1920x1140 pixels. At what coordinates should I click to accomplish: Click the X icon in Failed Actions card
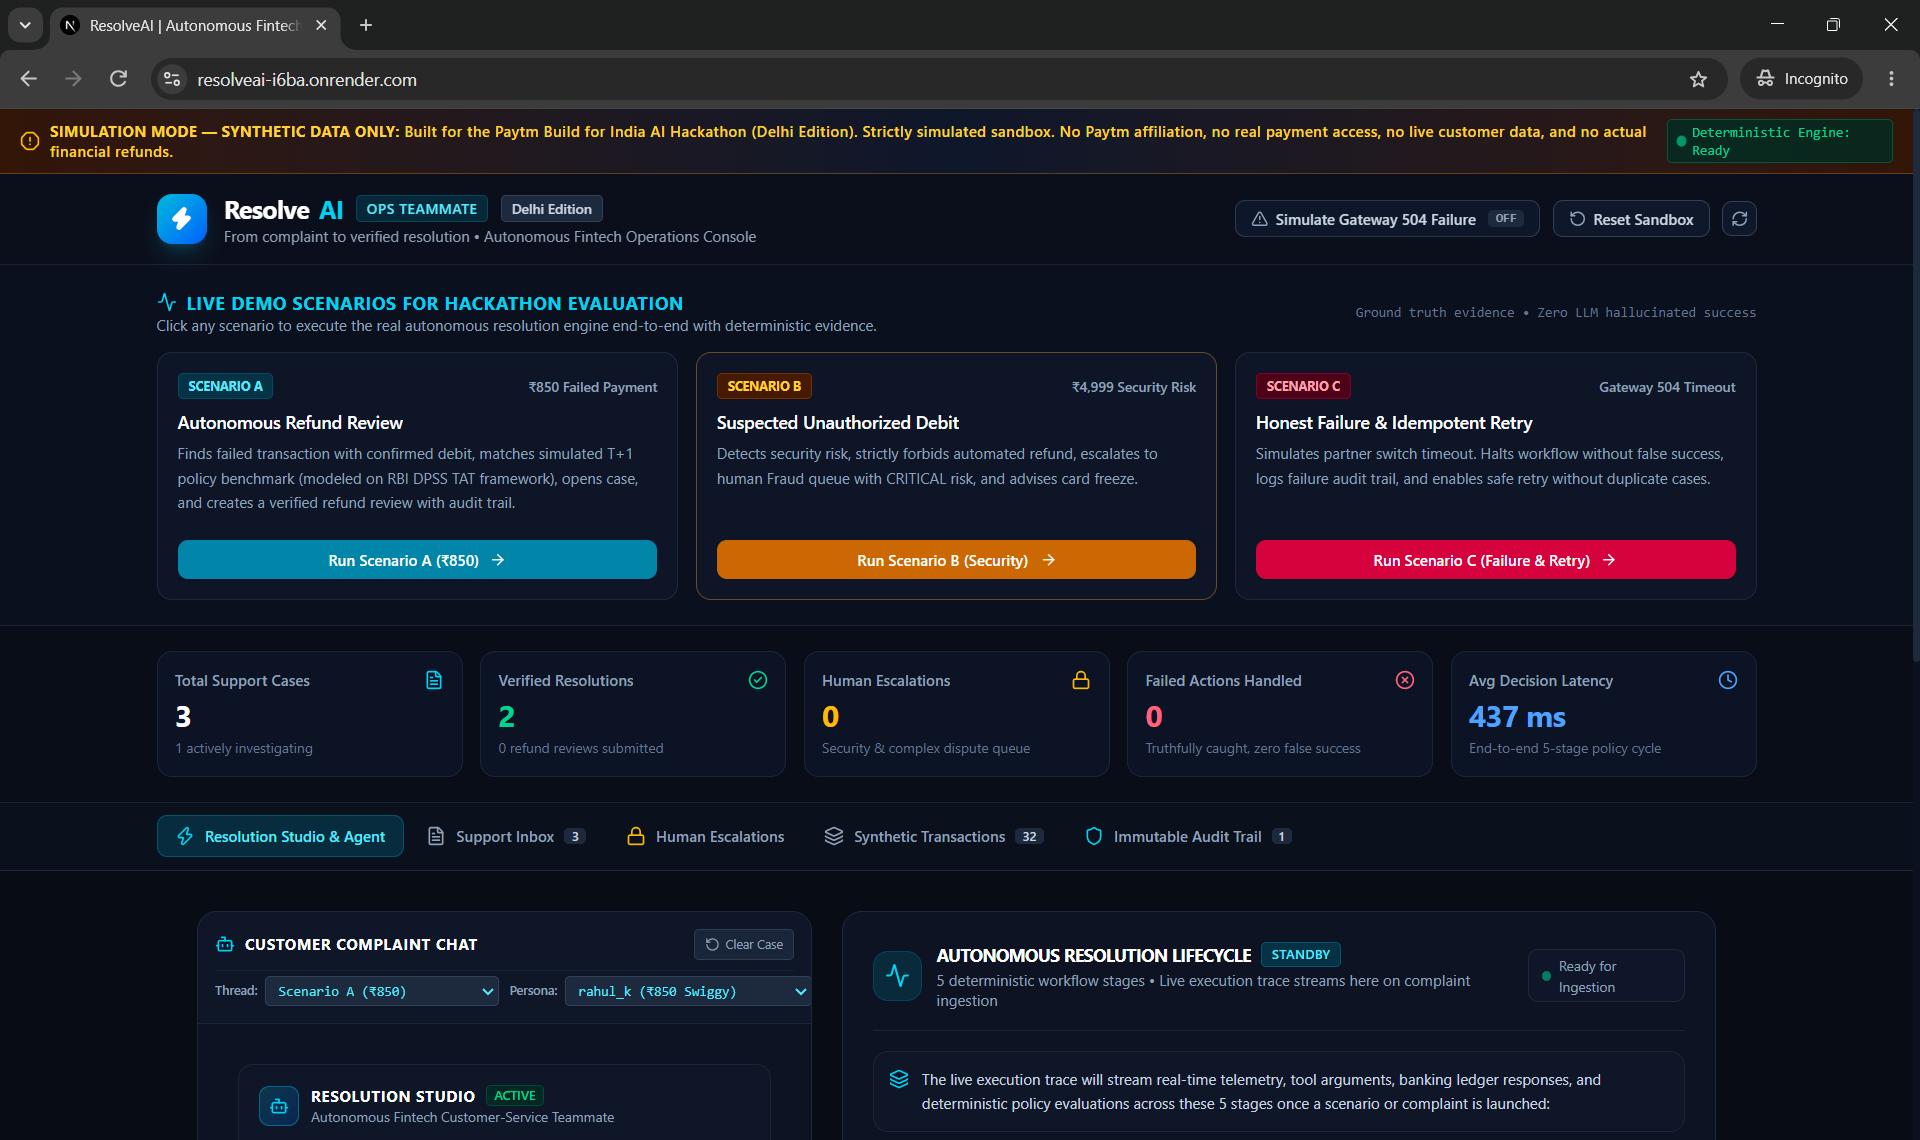click(1405, 680)
